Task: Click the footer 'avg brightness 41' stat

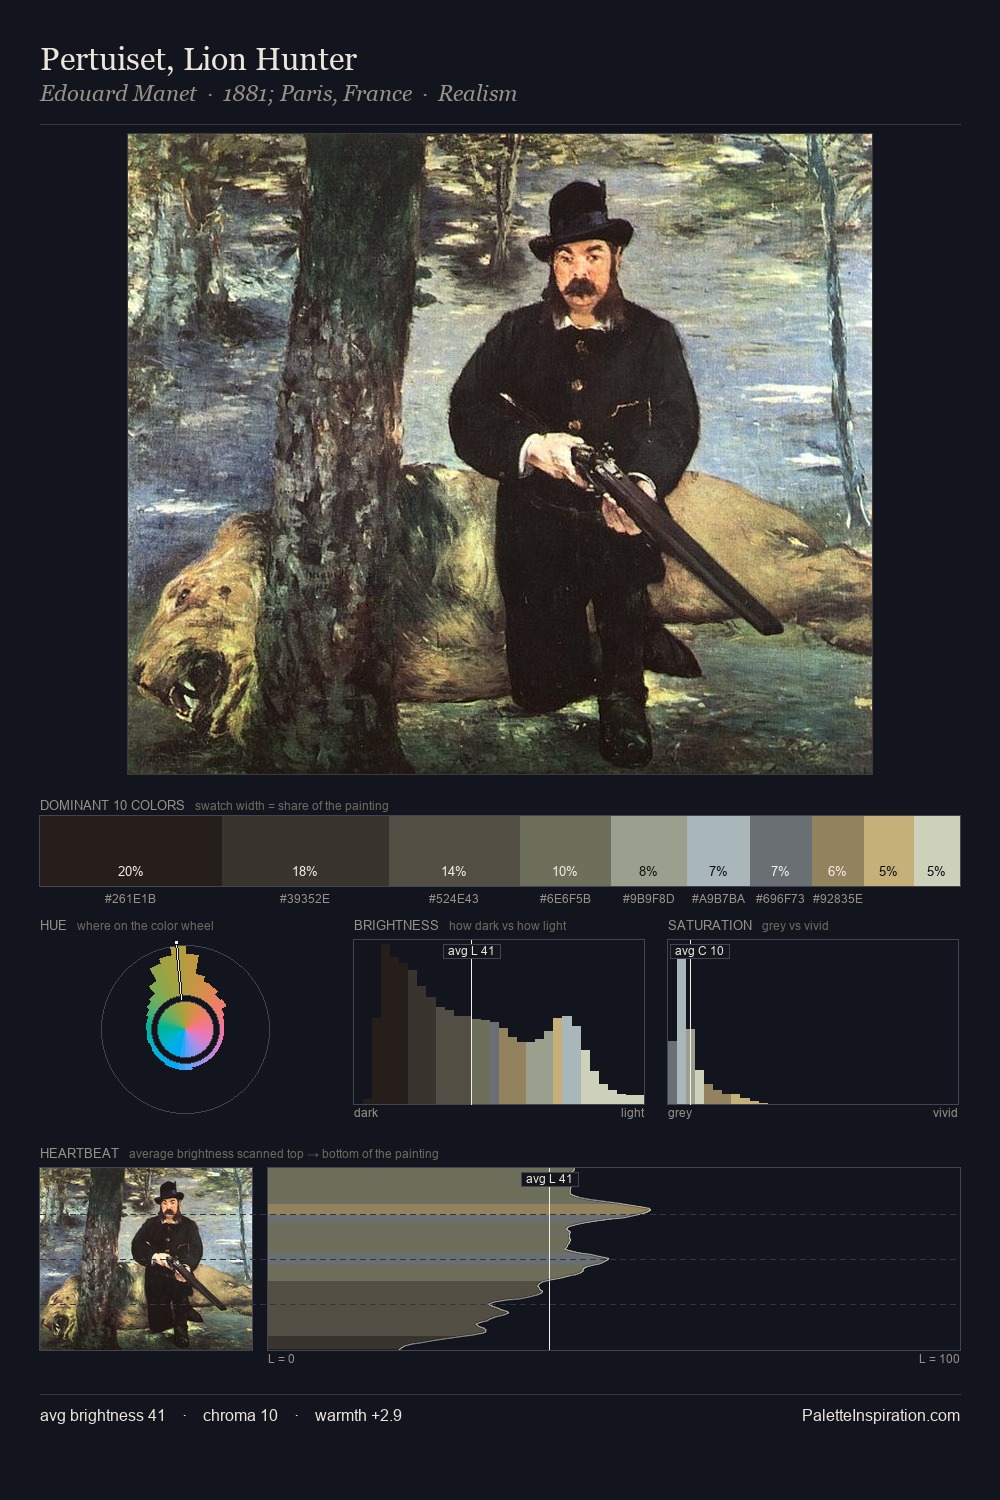Action: (x=103, y=1415)
